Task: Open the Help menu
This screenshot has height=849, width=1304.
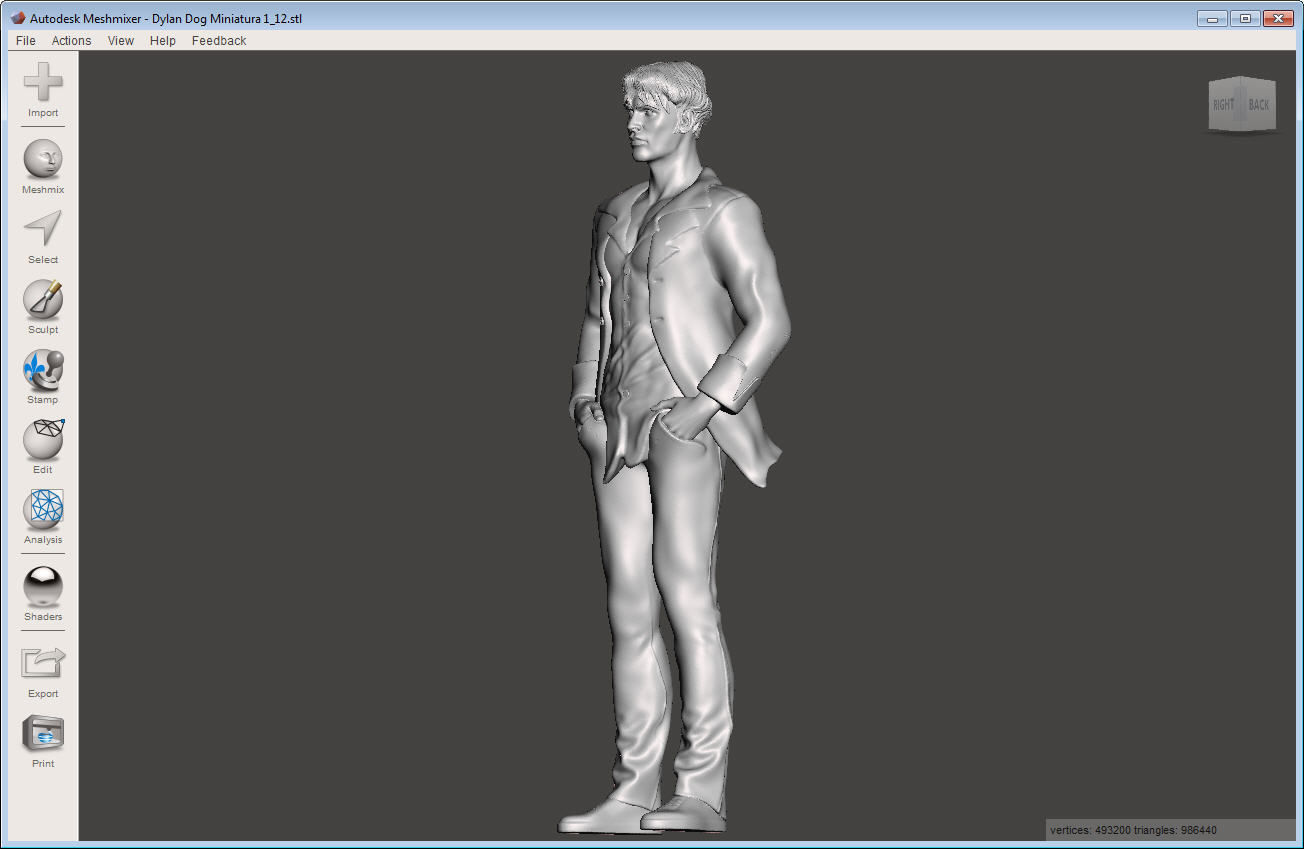Action: pos(163,41)
